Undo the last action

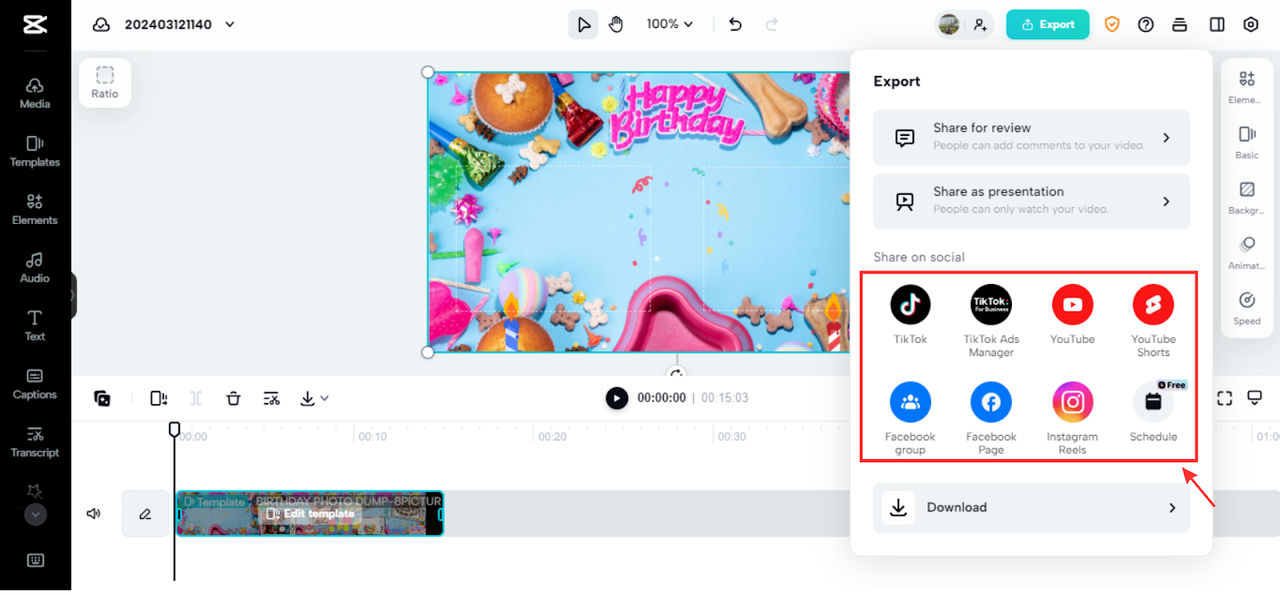coord(736,25)
